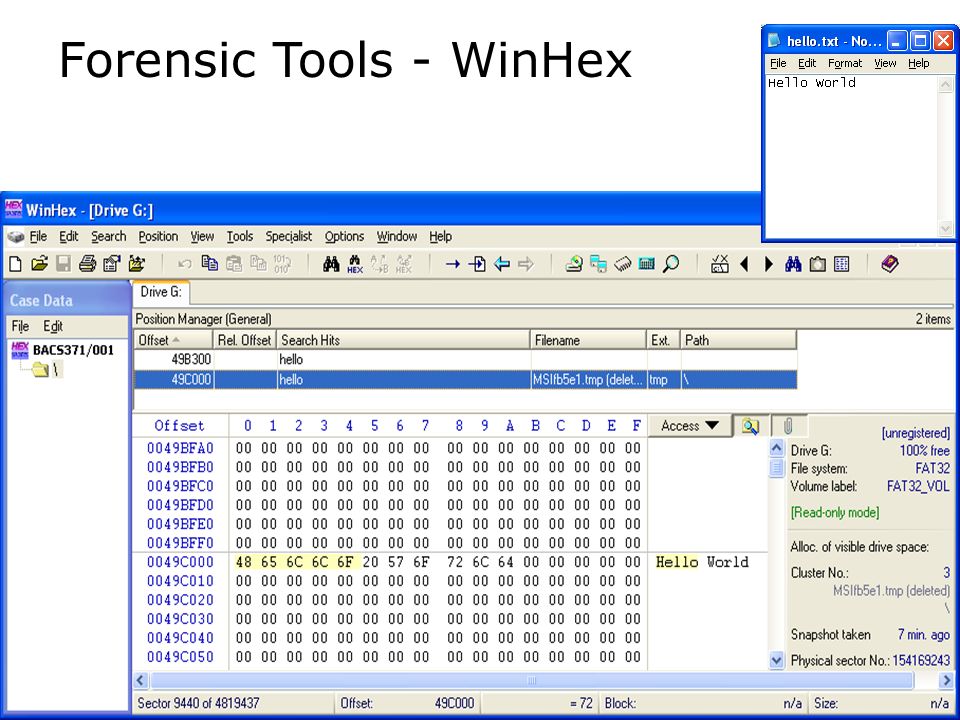Click the hex view horizontal scrollbar thumb
The width and height of the screenshot is (960, 720).
(532, 680)
